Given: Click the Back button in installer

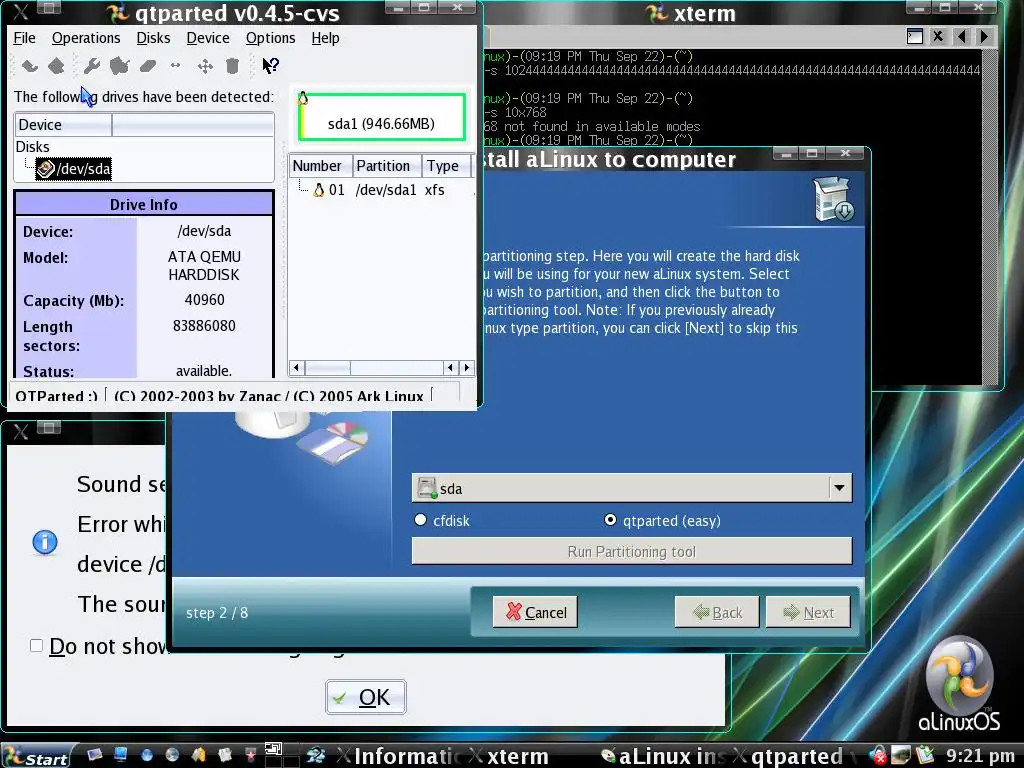Looking at the screenshot, I should pyautogui.click(x=716, y=612).
